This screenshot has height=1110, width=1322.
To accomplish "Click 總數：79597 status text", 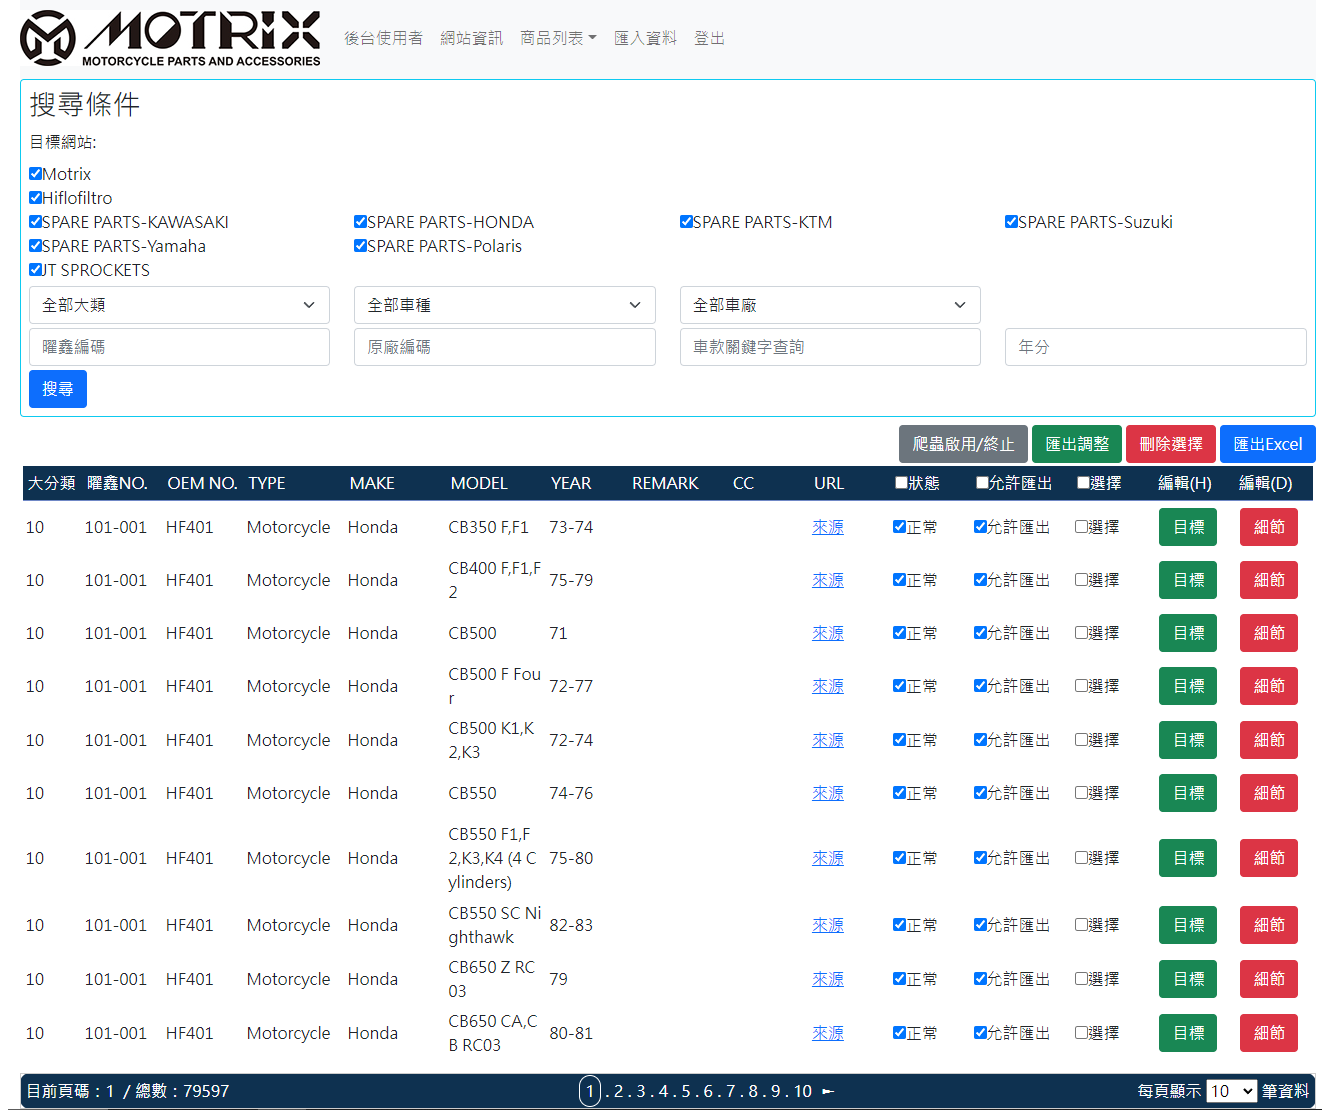I will click(182, 1091).
